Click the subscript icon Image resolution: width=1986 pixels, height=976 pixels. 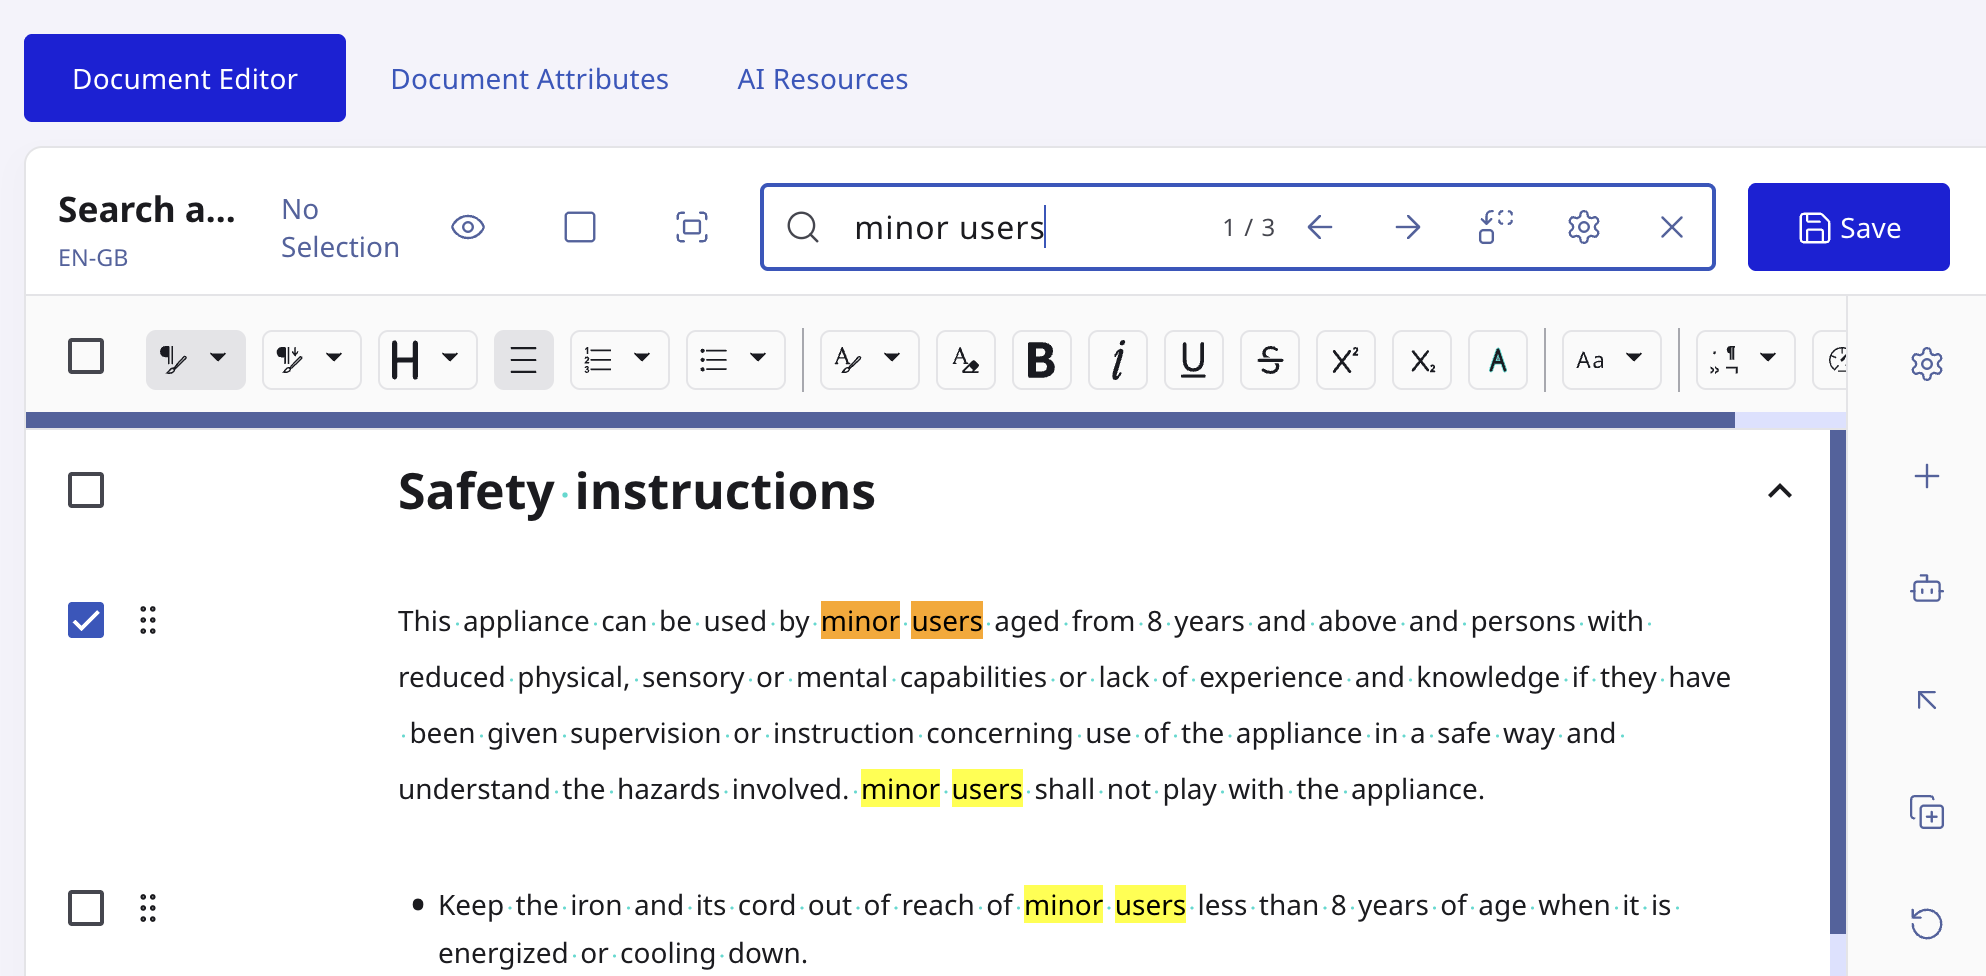point(1421,360)
